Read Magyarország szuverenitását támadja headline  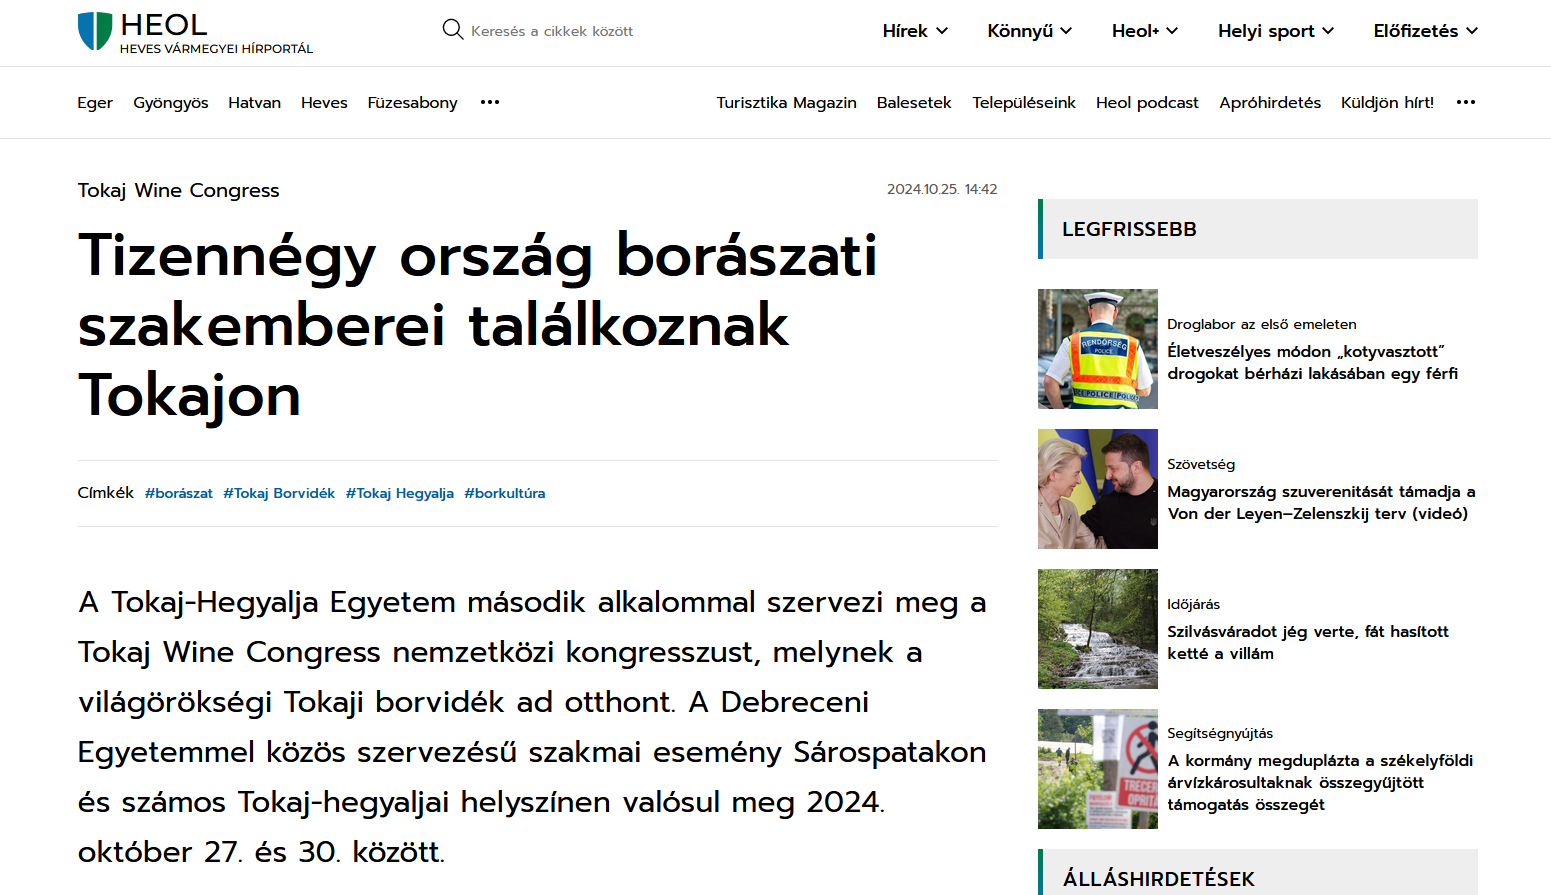1321,502
